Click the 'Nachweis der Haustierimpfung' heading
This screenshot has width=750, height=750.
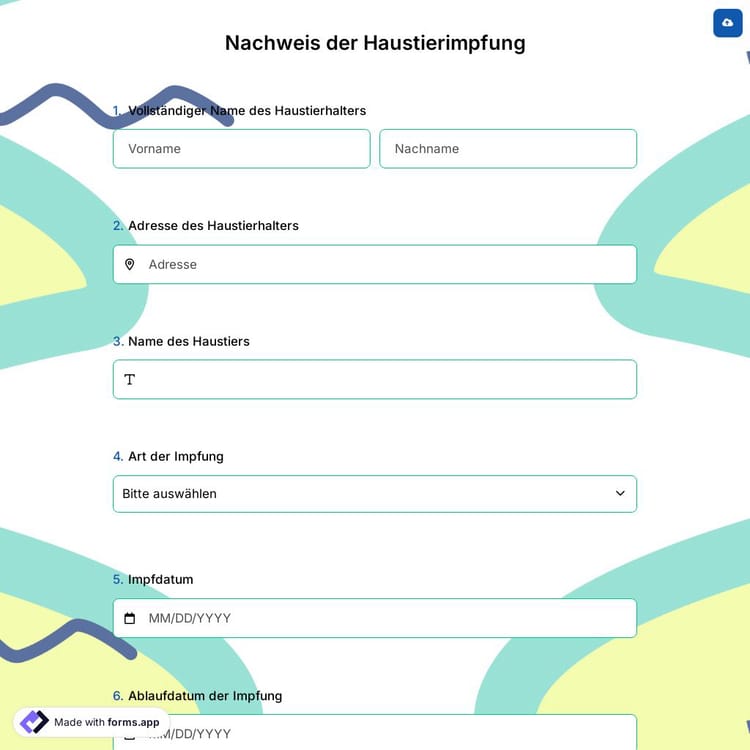(375, 43)
